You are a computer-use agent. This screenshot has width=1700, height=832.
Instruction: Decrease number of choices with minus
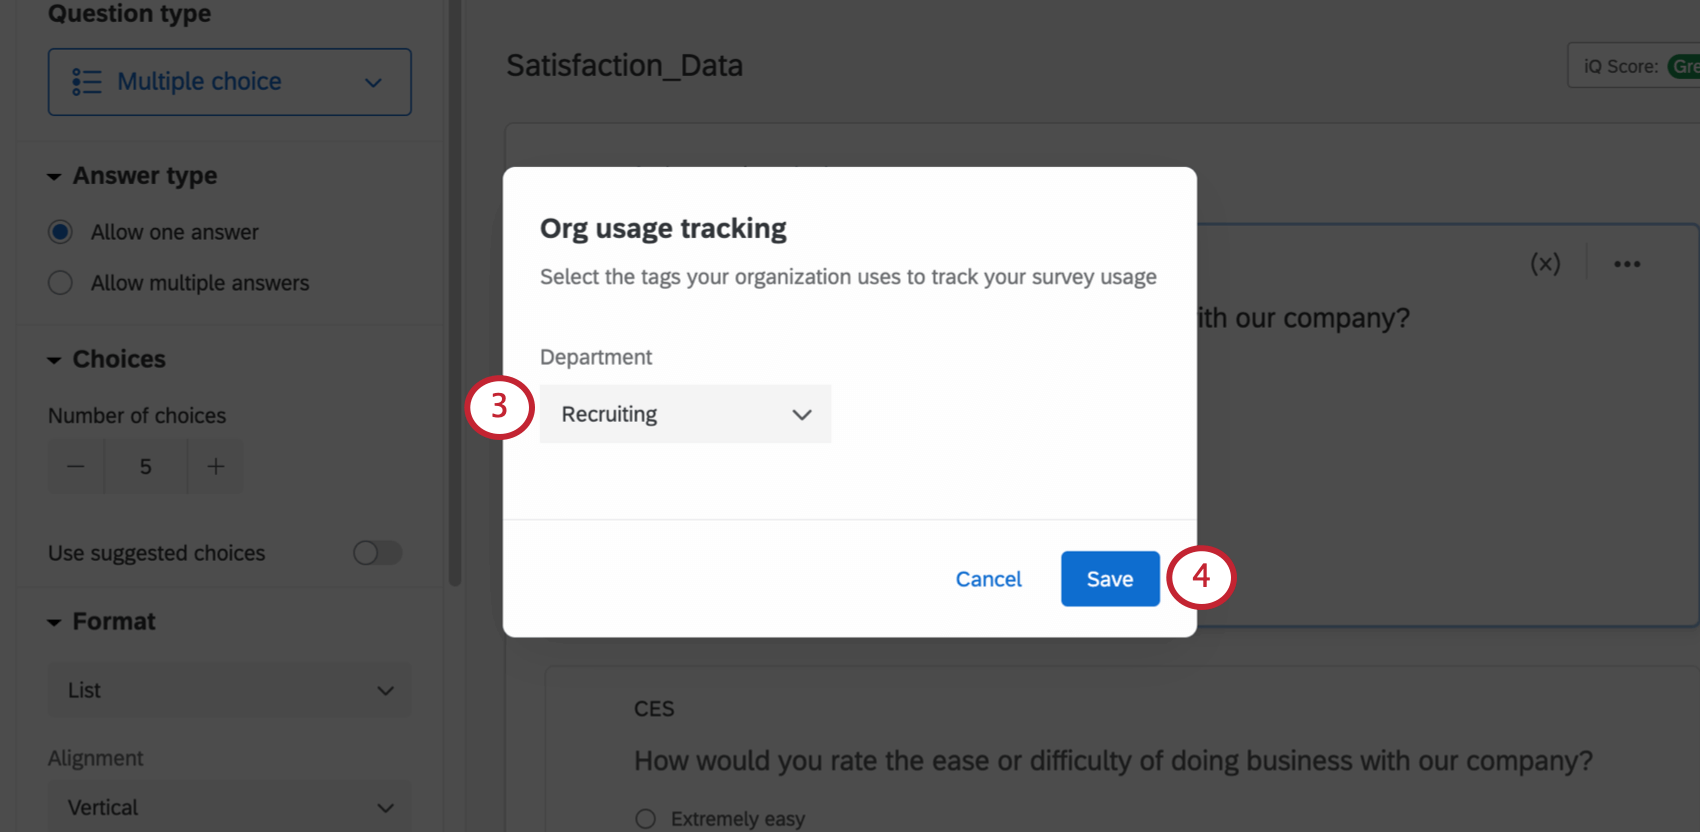click(76, 467)
